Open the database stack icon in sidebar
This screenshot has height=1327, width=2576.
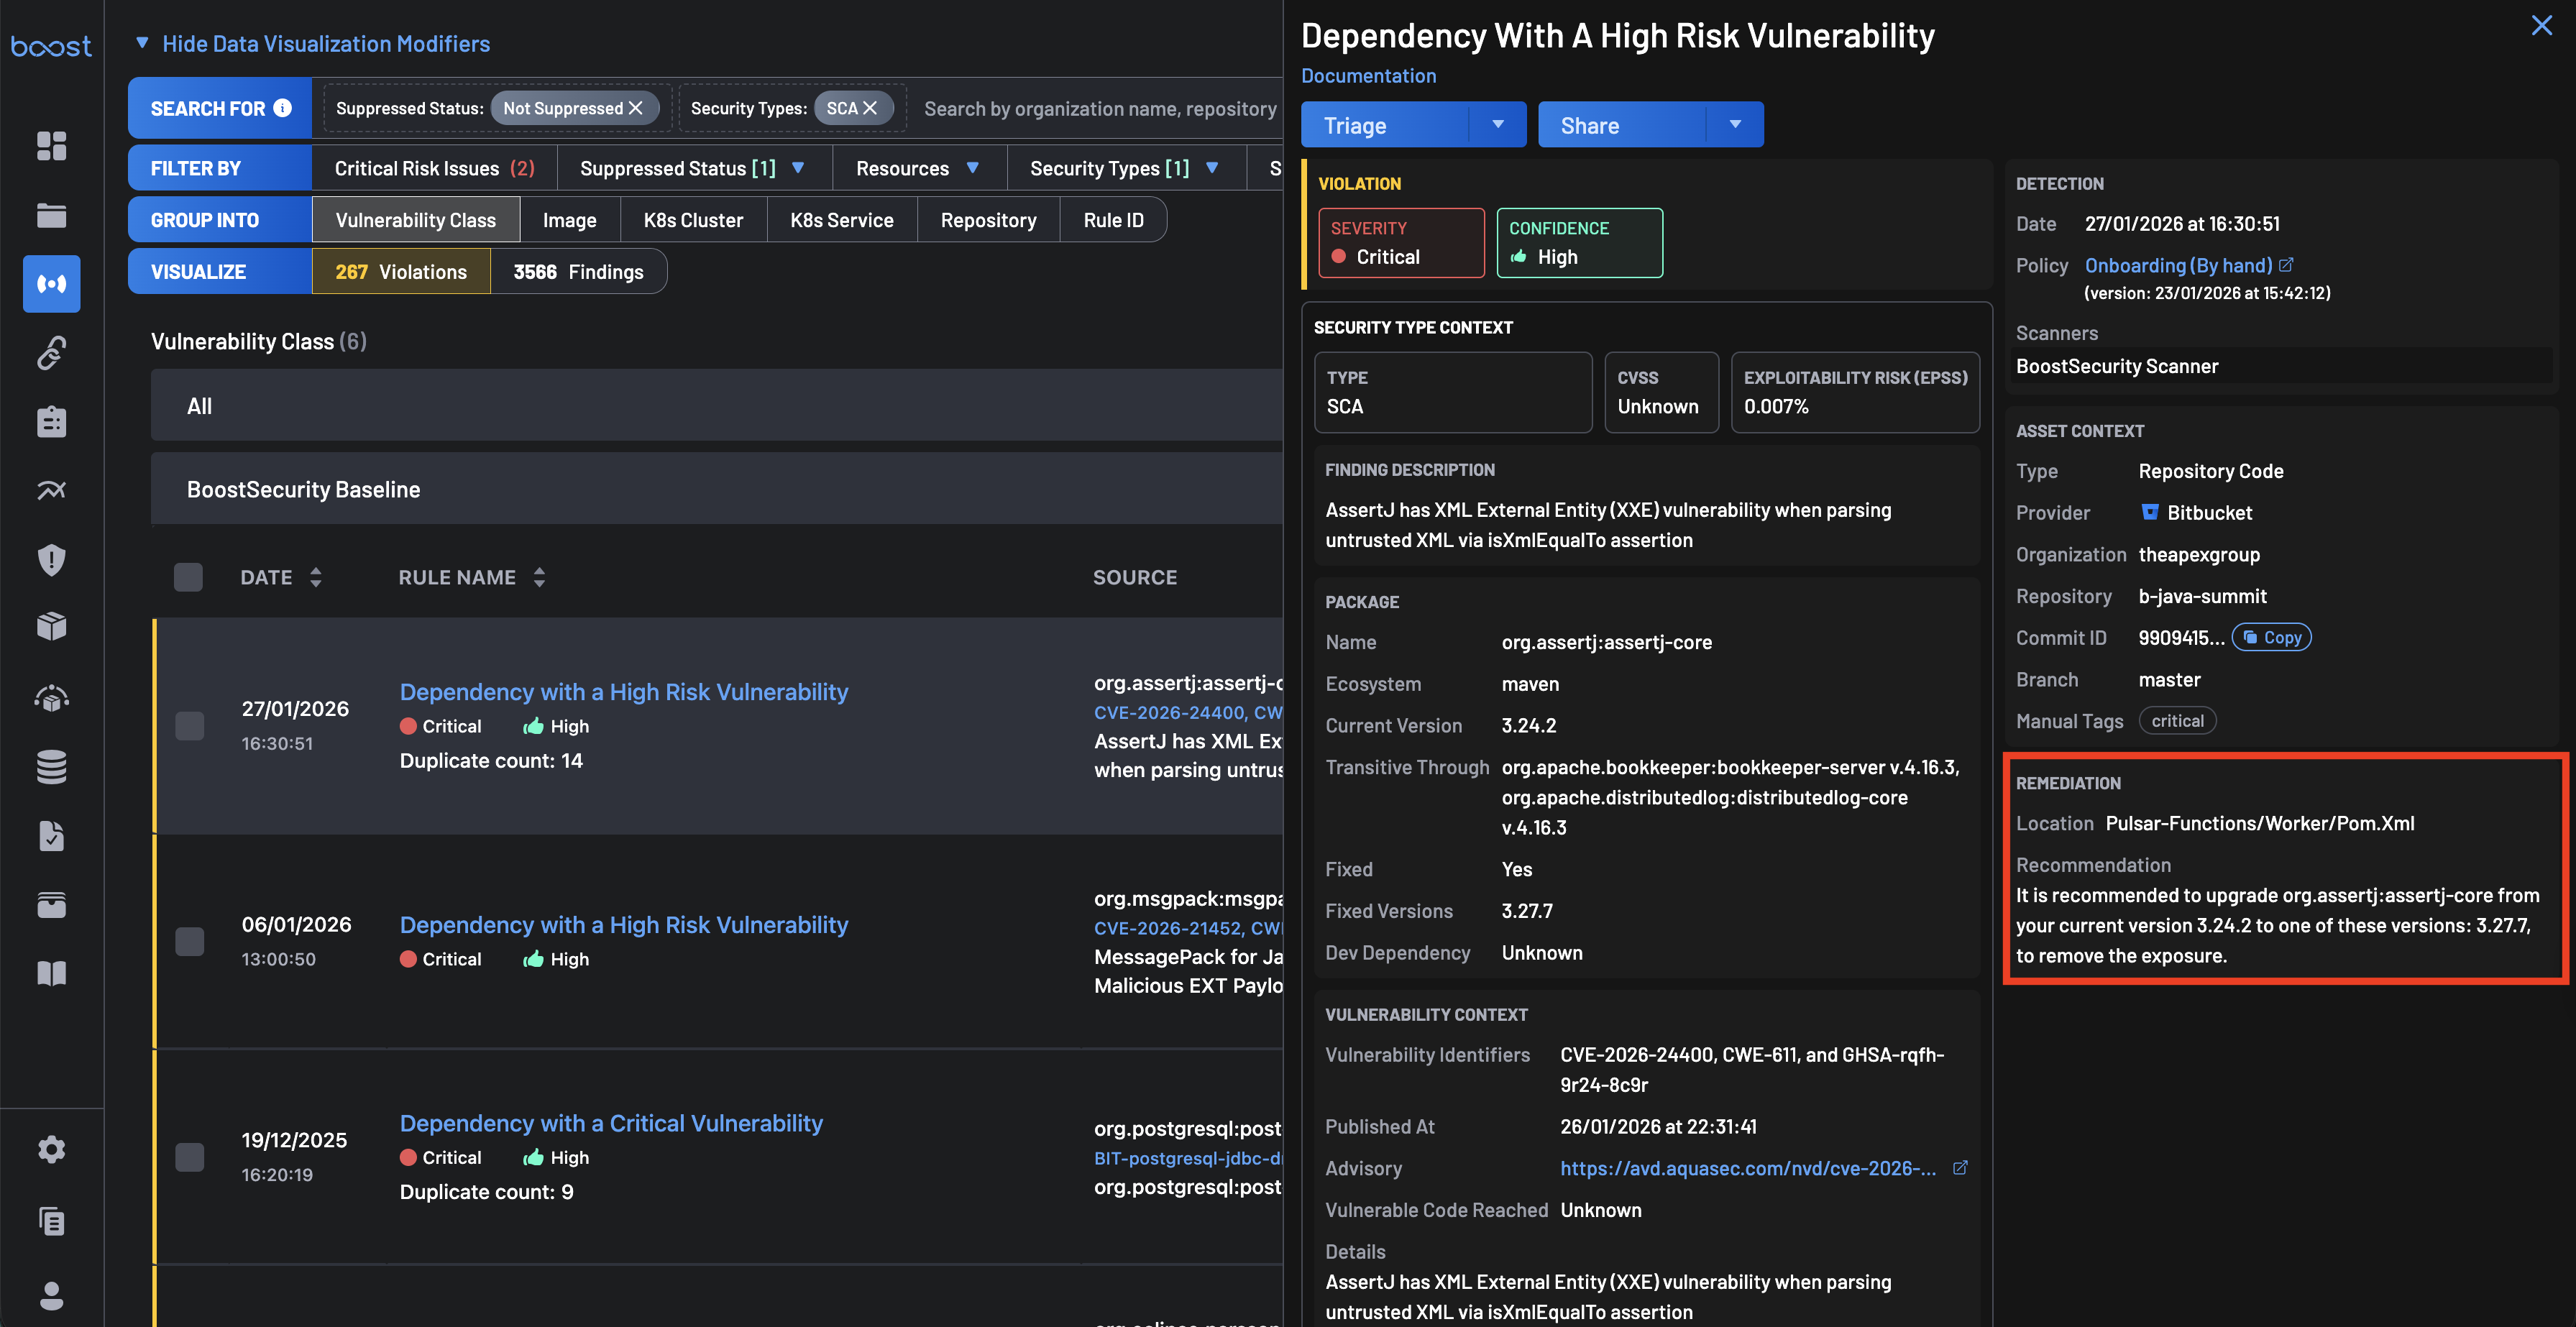(51, 766)
